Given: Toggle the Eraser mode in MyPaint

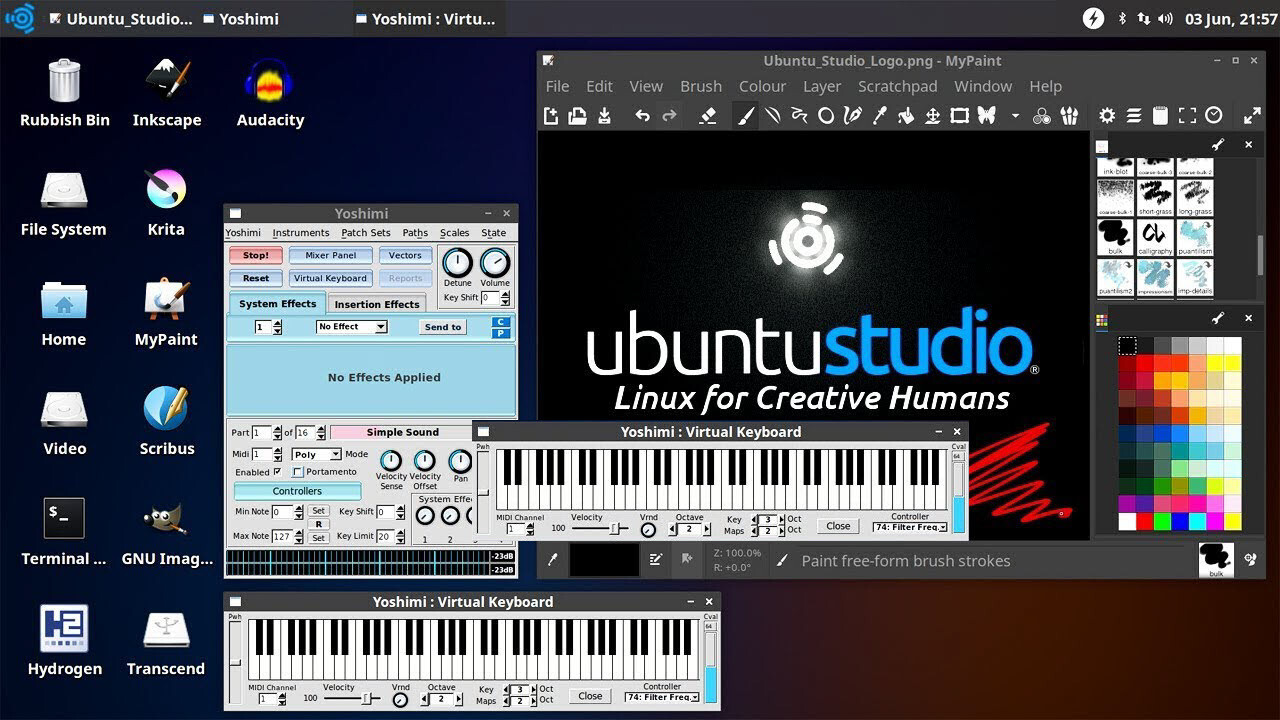Looking at the screenshot, I should point(708,116).
